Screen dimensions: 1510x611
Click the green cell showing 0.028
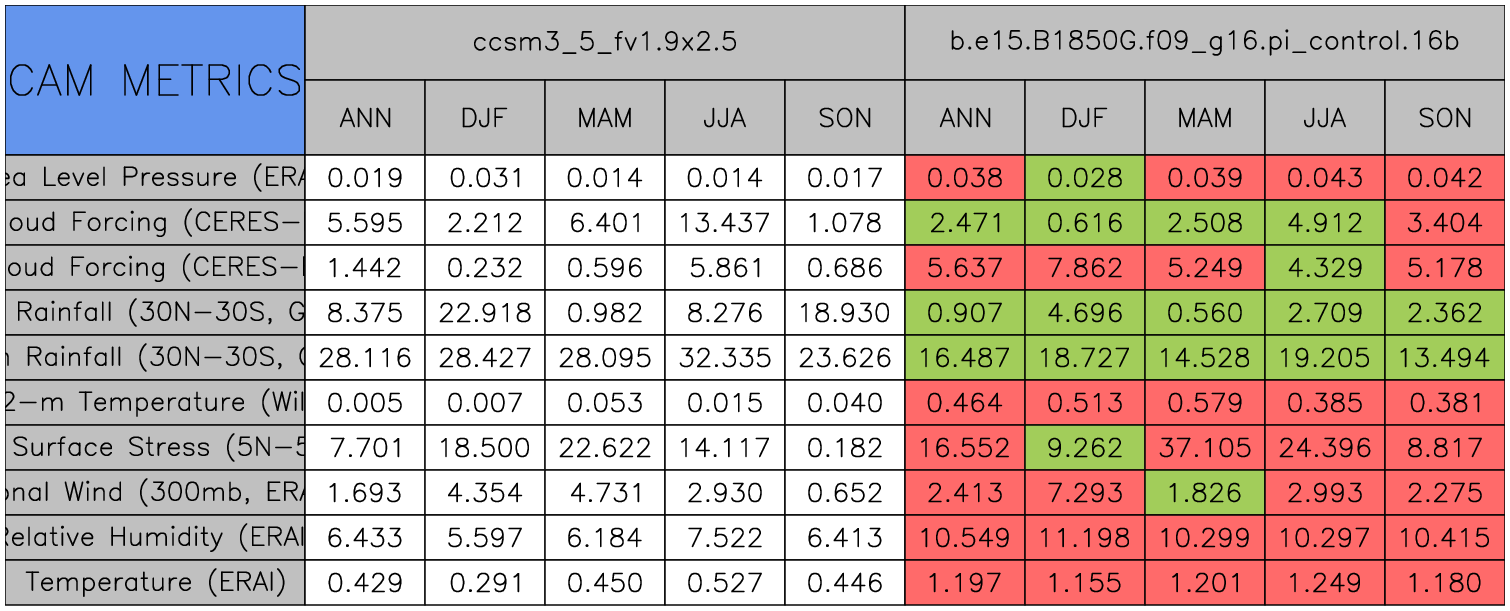(1084, 178)
